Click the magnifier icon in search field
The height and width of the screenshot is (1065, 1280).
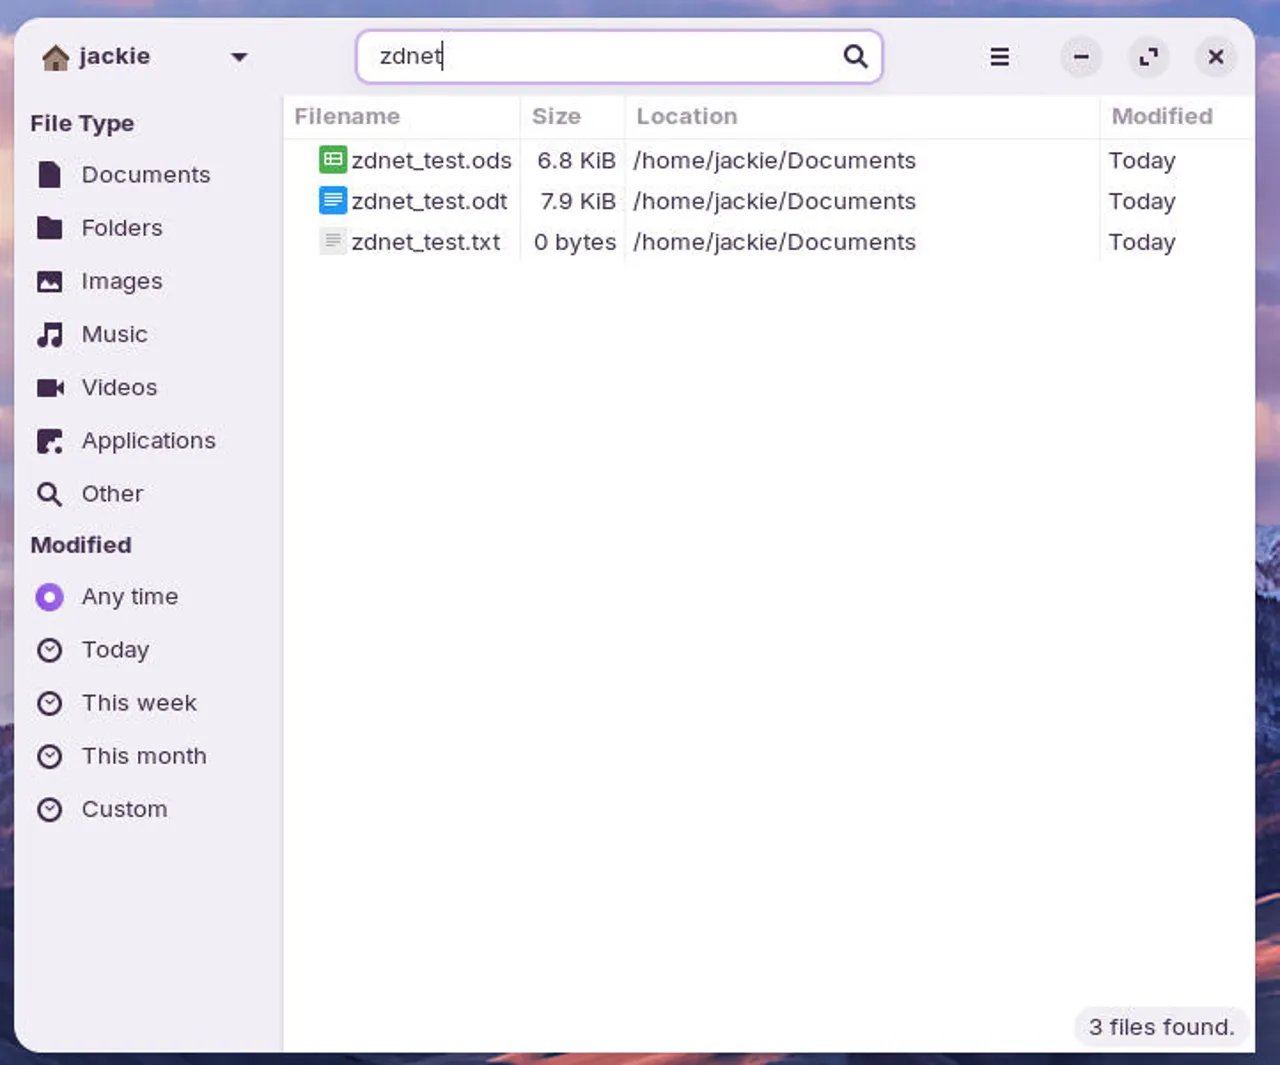pos(855,56)
